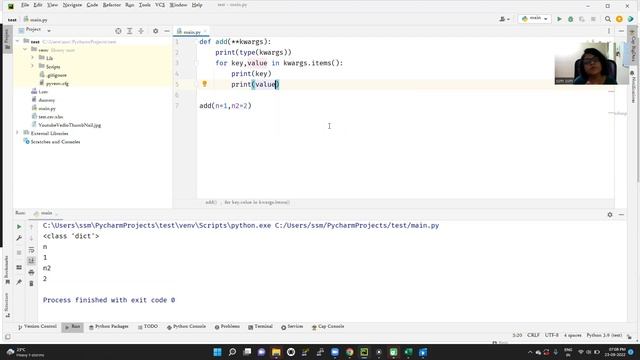Screen dimensions: 640x360
Task: Click the wrench icon in Run panel
Action: coord(19,238)
